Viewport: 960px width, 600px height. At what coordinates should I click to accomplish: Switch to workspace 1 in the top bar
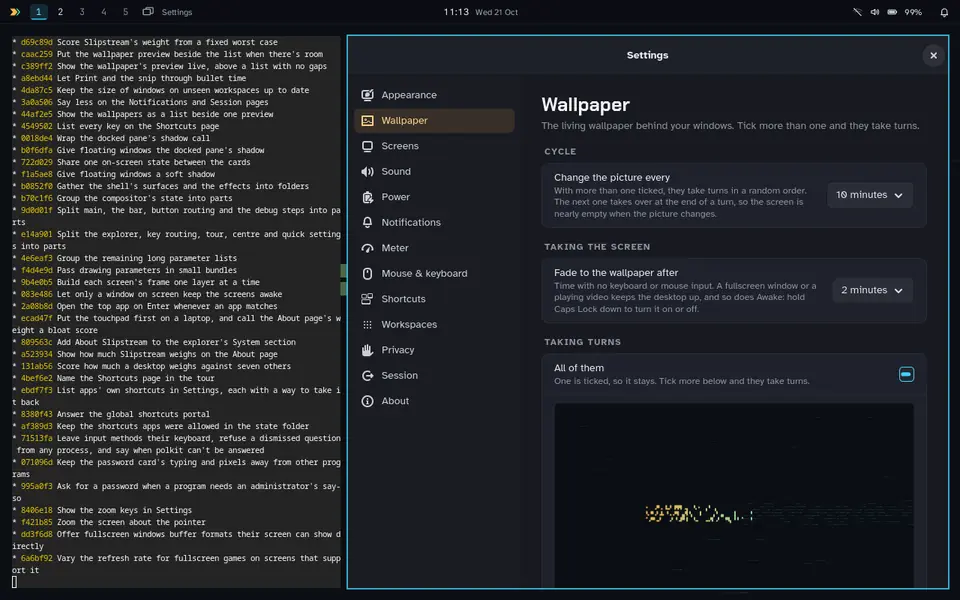tap(39, 12)
